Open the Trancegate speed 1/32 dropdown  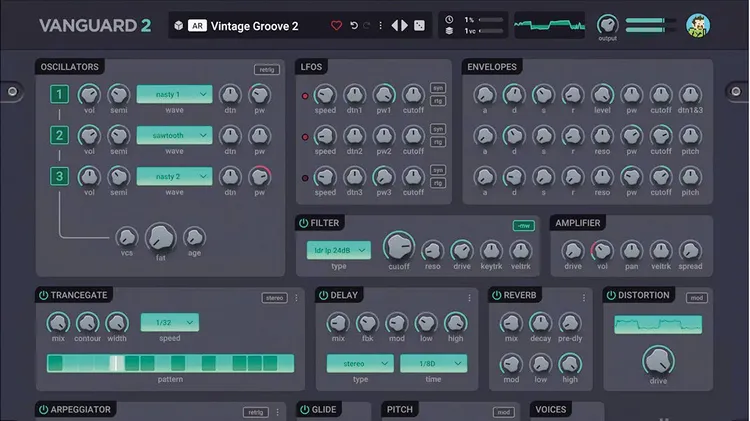click(x=169, y=322)
